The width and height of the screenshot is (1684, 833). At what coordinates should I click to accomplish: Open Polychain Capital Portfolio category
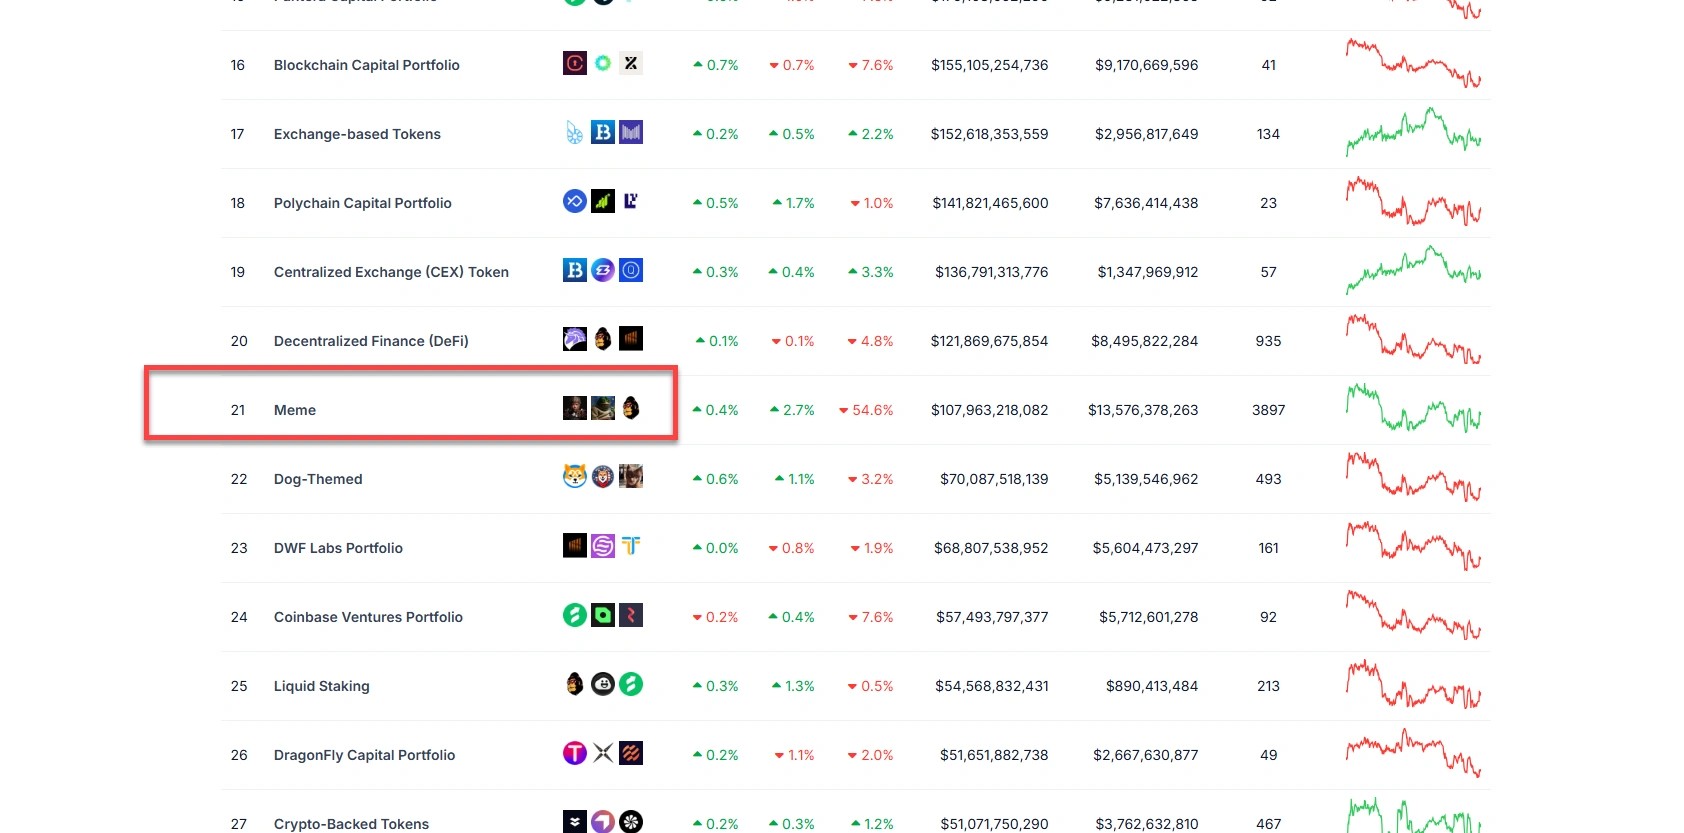[x=363, y=203]
